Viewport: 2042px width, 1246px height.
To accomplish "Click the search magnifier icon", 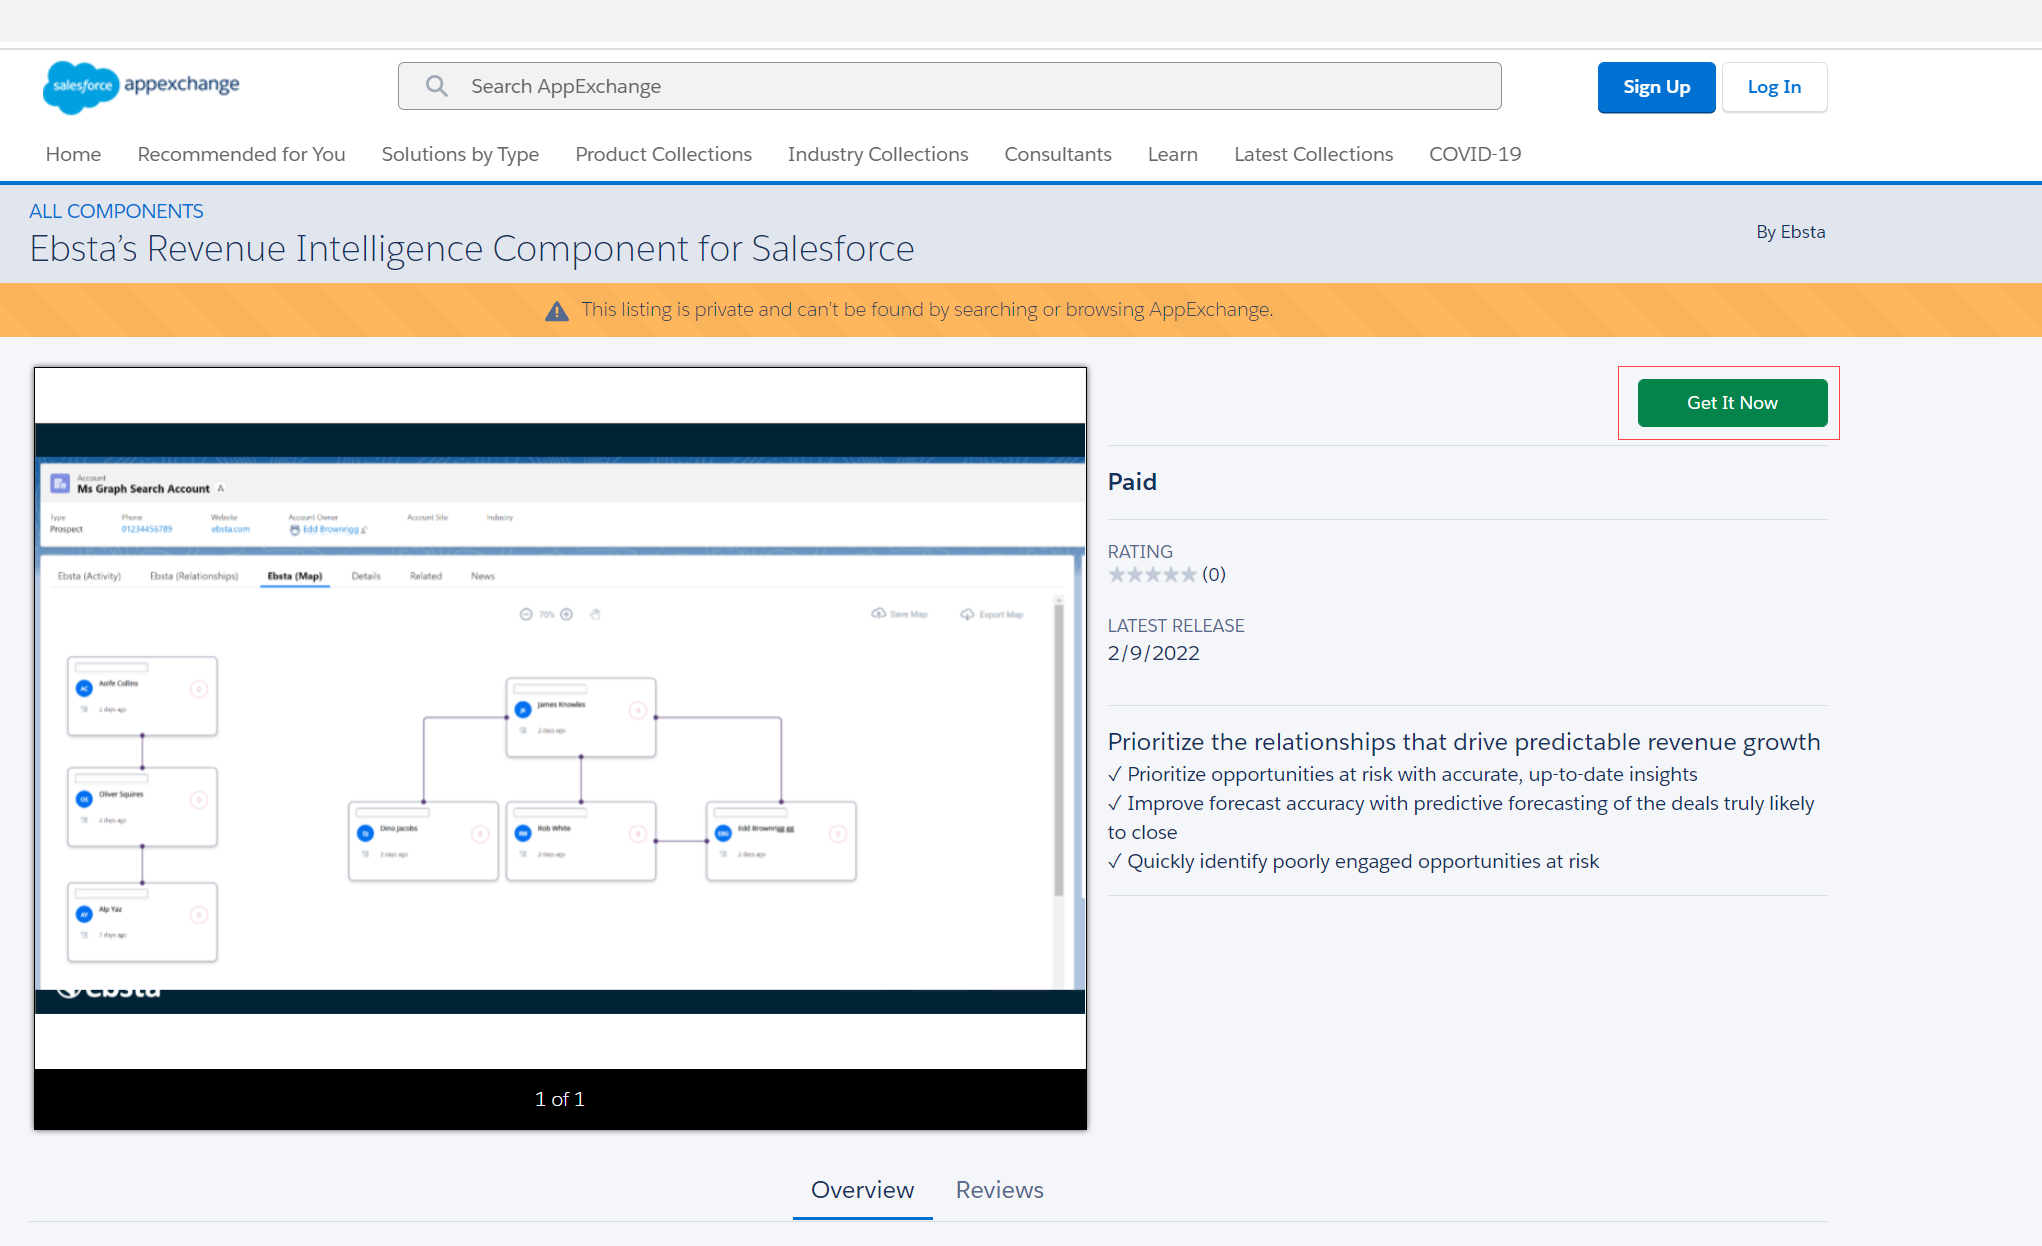I will (x=437, y=86).
